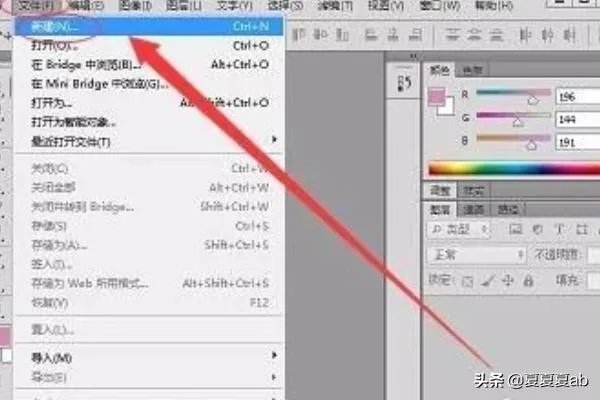Switch to the 路径 Paths tab
The height and width of the screenshot is (400, 600).
[508, 210]
